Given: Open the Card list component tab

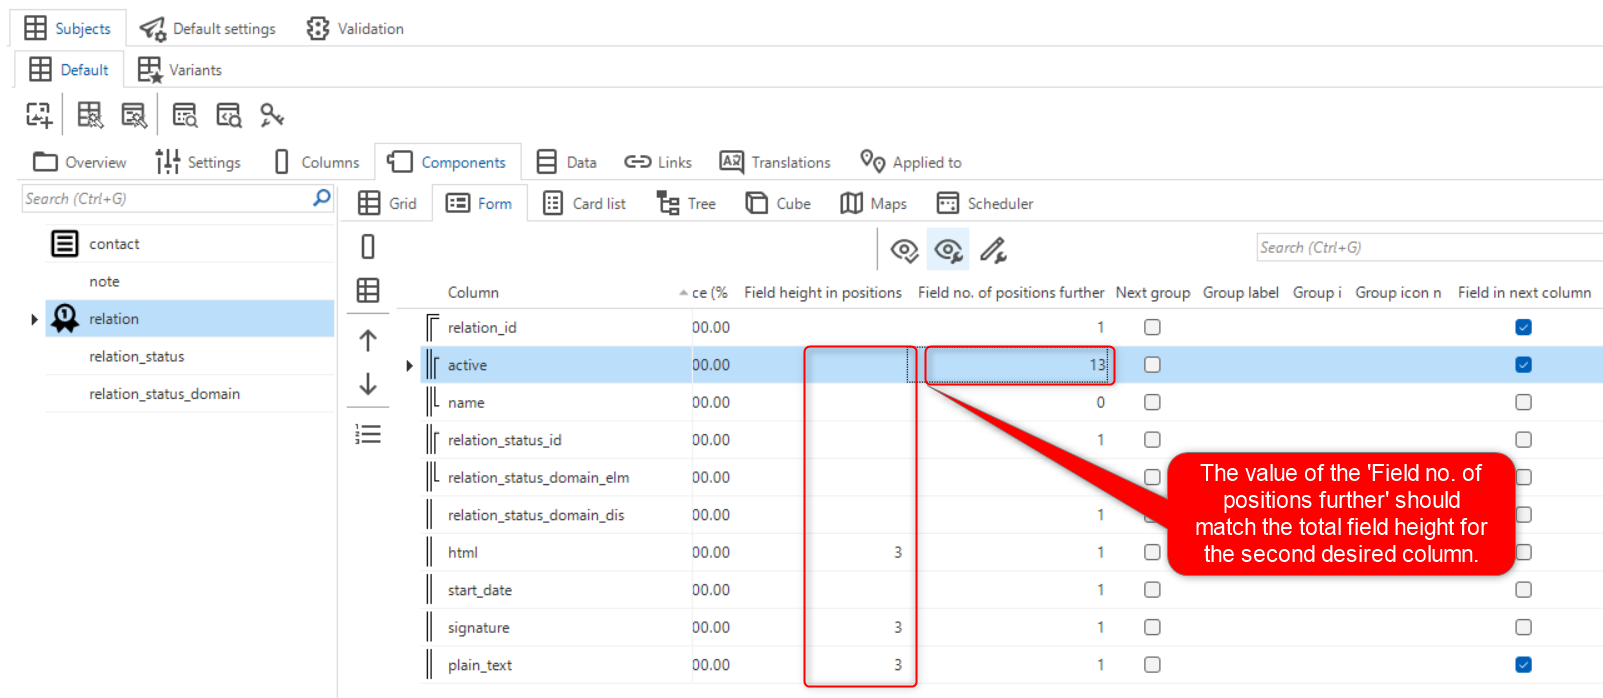Looking at the screenshot, I should coord(584,203).
